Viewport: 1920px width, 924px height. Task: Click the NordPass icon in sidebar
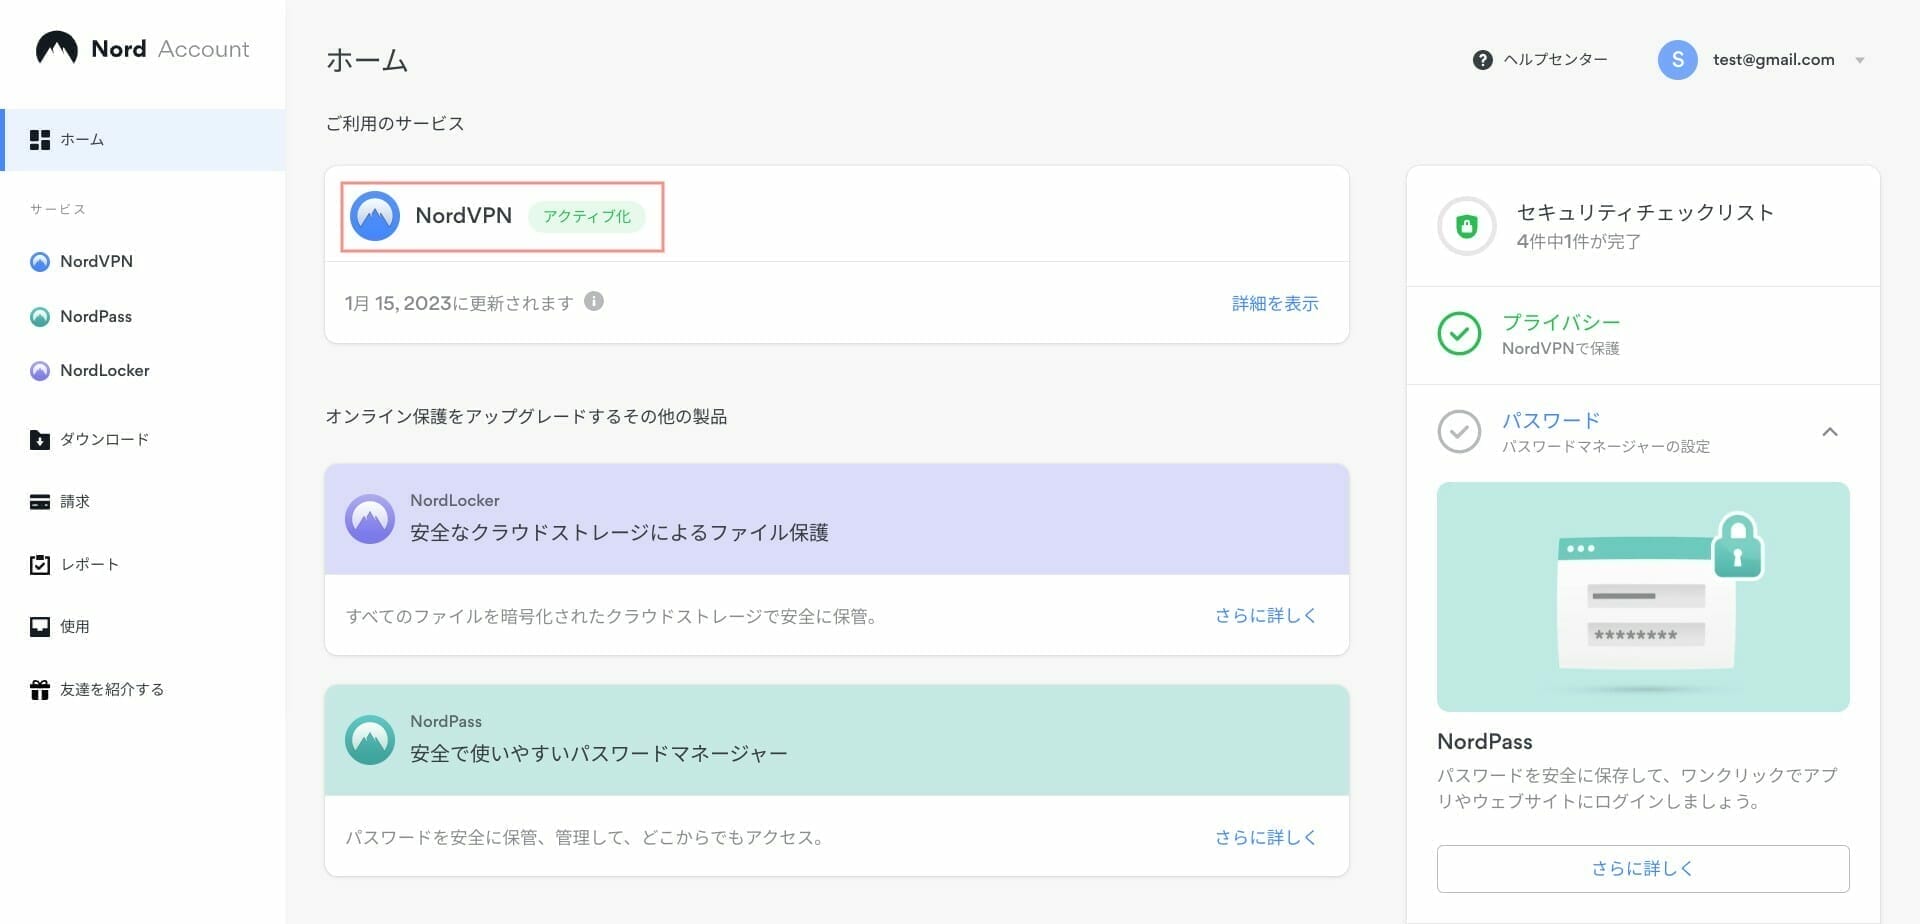point(40,317)
